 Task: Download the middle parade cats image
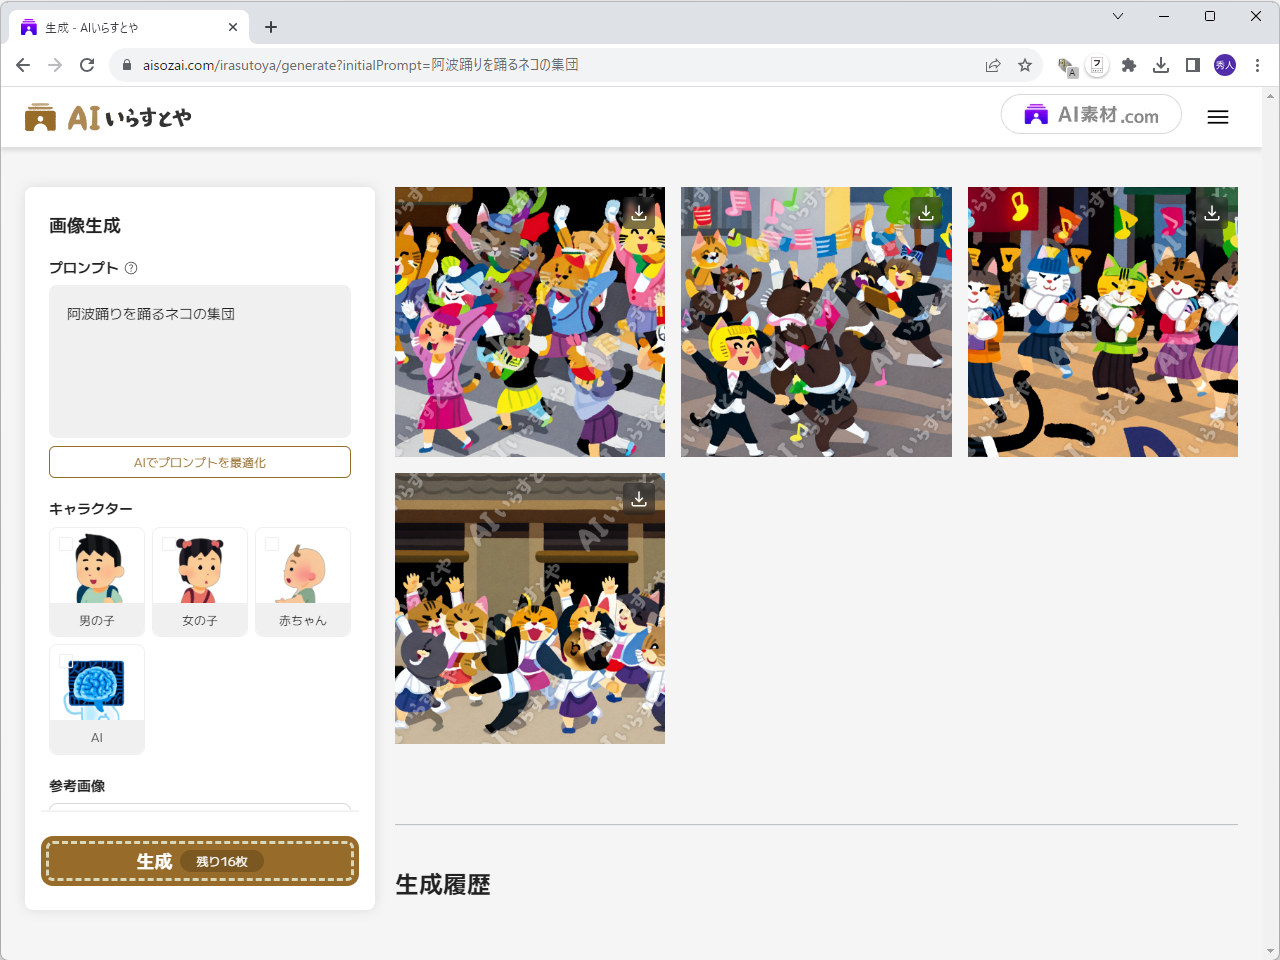click(925, 212)
